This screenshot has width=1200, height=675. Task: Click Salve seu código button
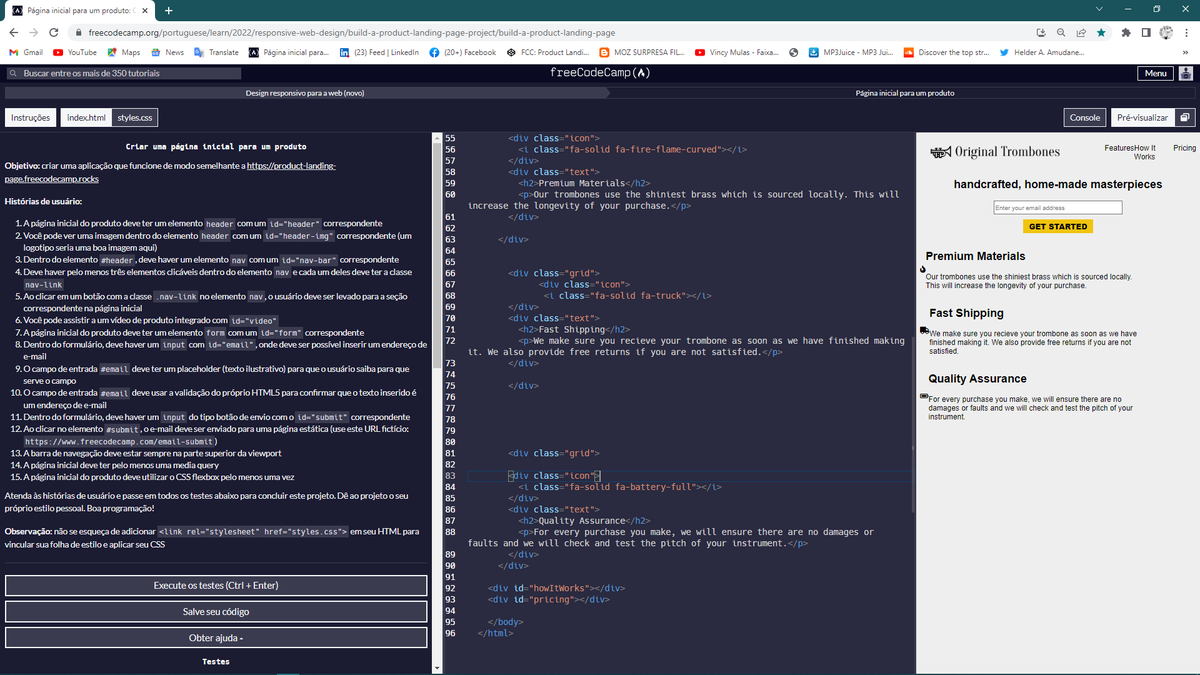point(215,611)
